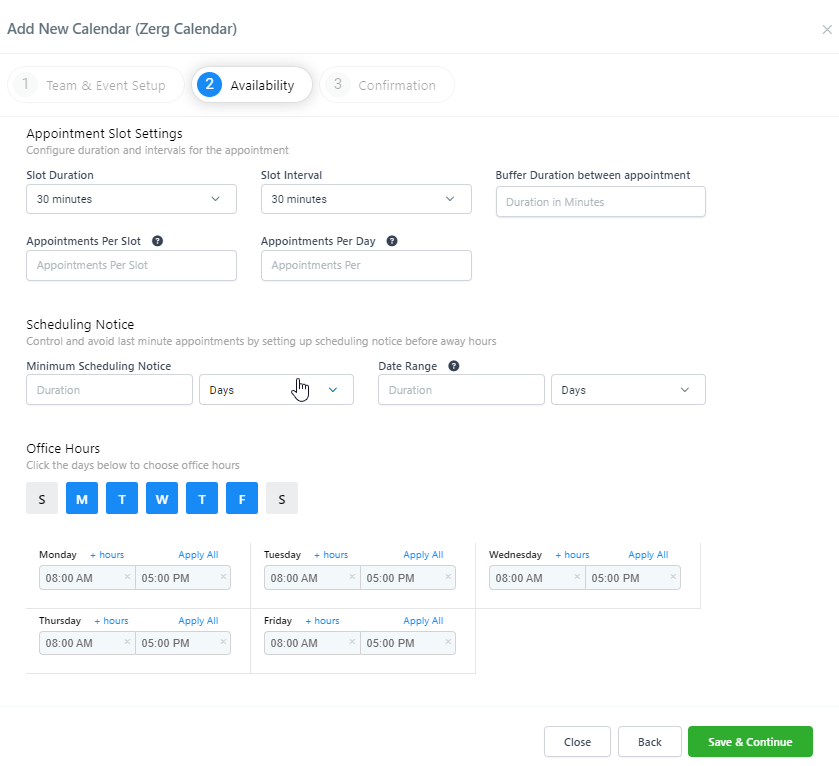Clear Tuesday start time 08:00 AM
The height and width of the screenshot is (766, 839).
(352, 576)
